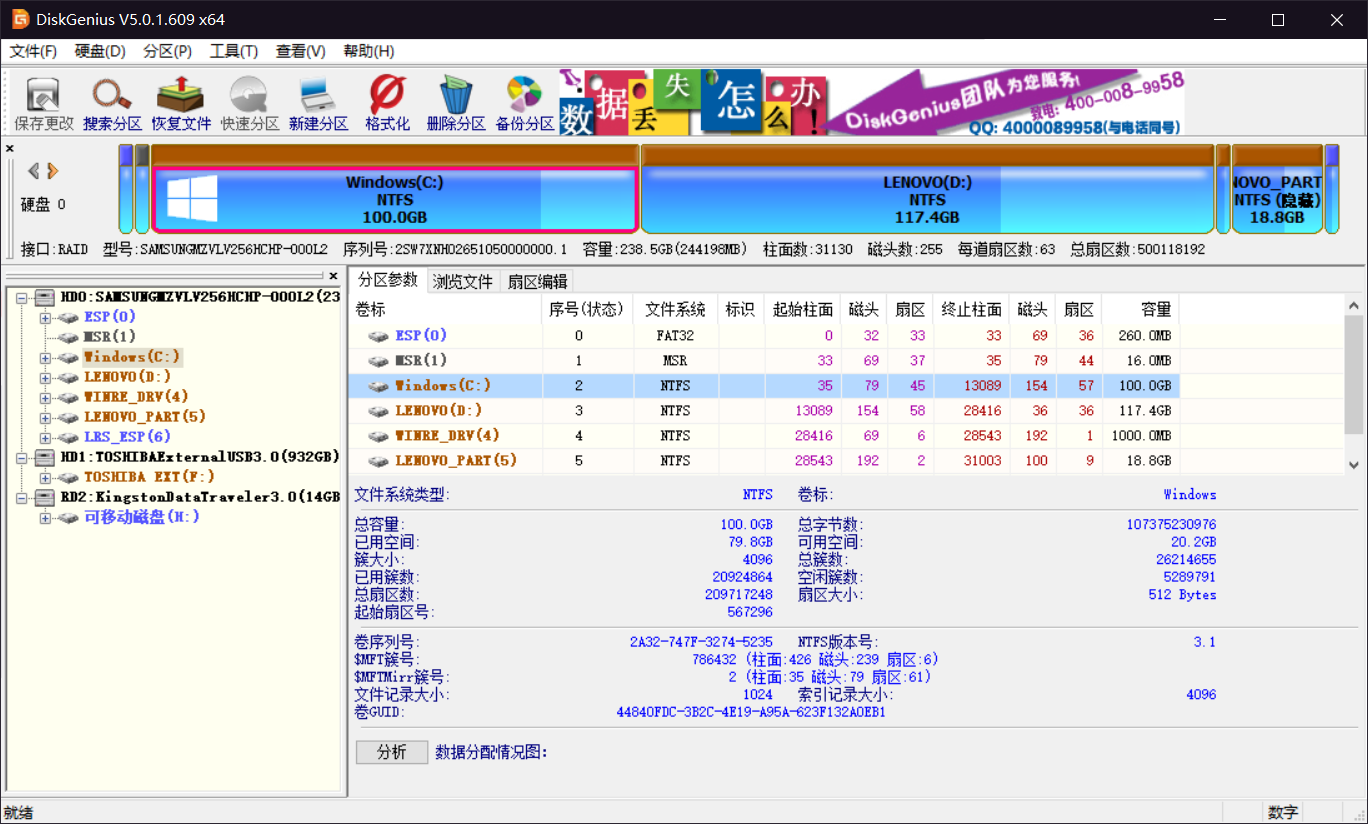Click the 起始柱面 column header
Image resolution: width=1368 pixels, height=824 pixels.
802,310
